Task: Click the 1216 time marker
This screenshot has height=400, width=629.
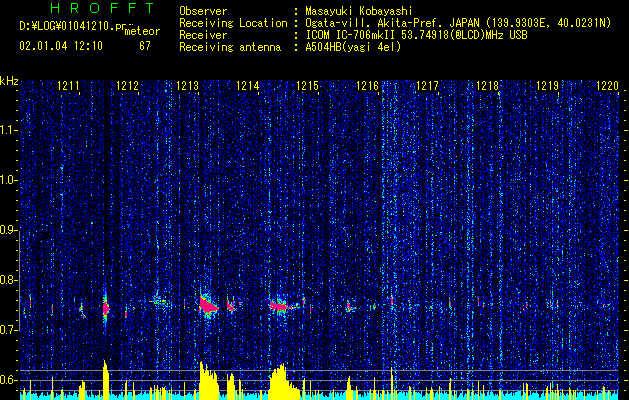Action: (x=367, y=85)
